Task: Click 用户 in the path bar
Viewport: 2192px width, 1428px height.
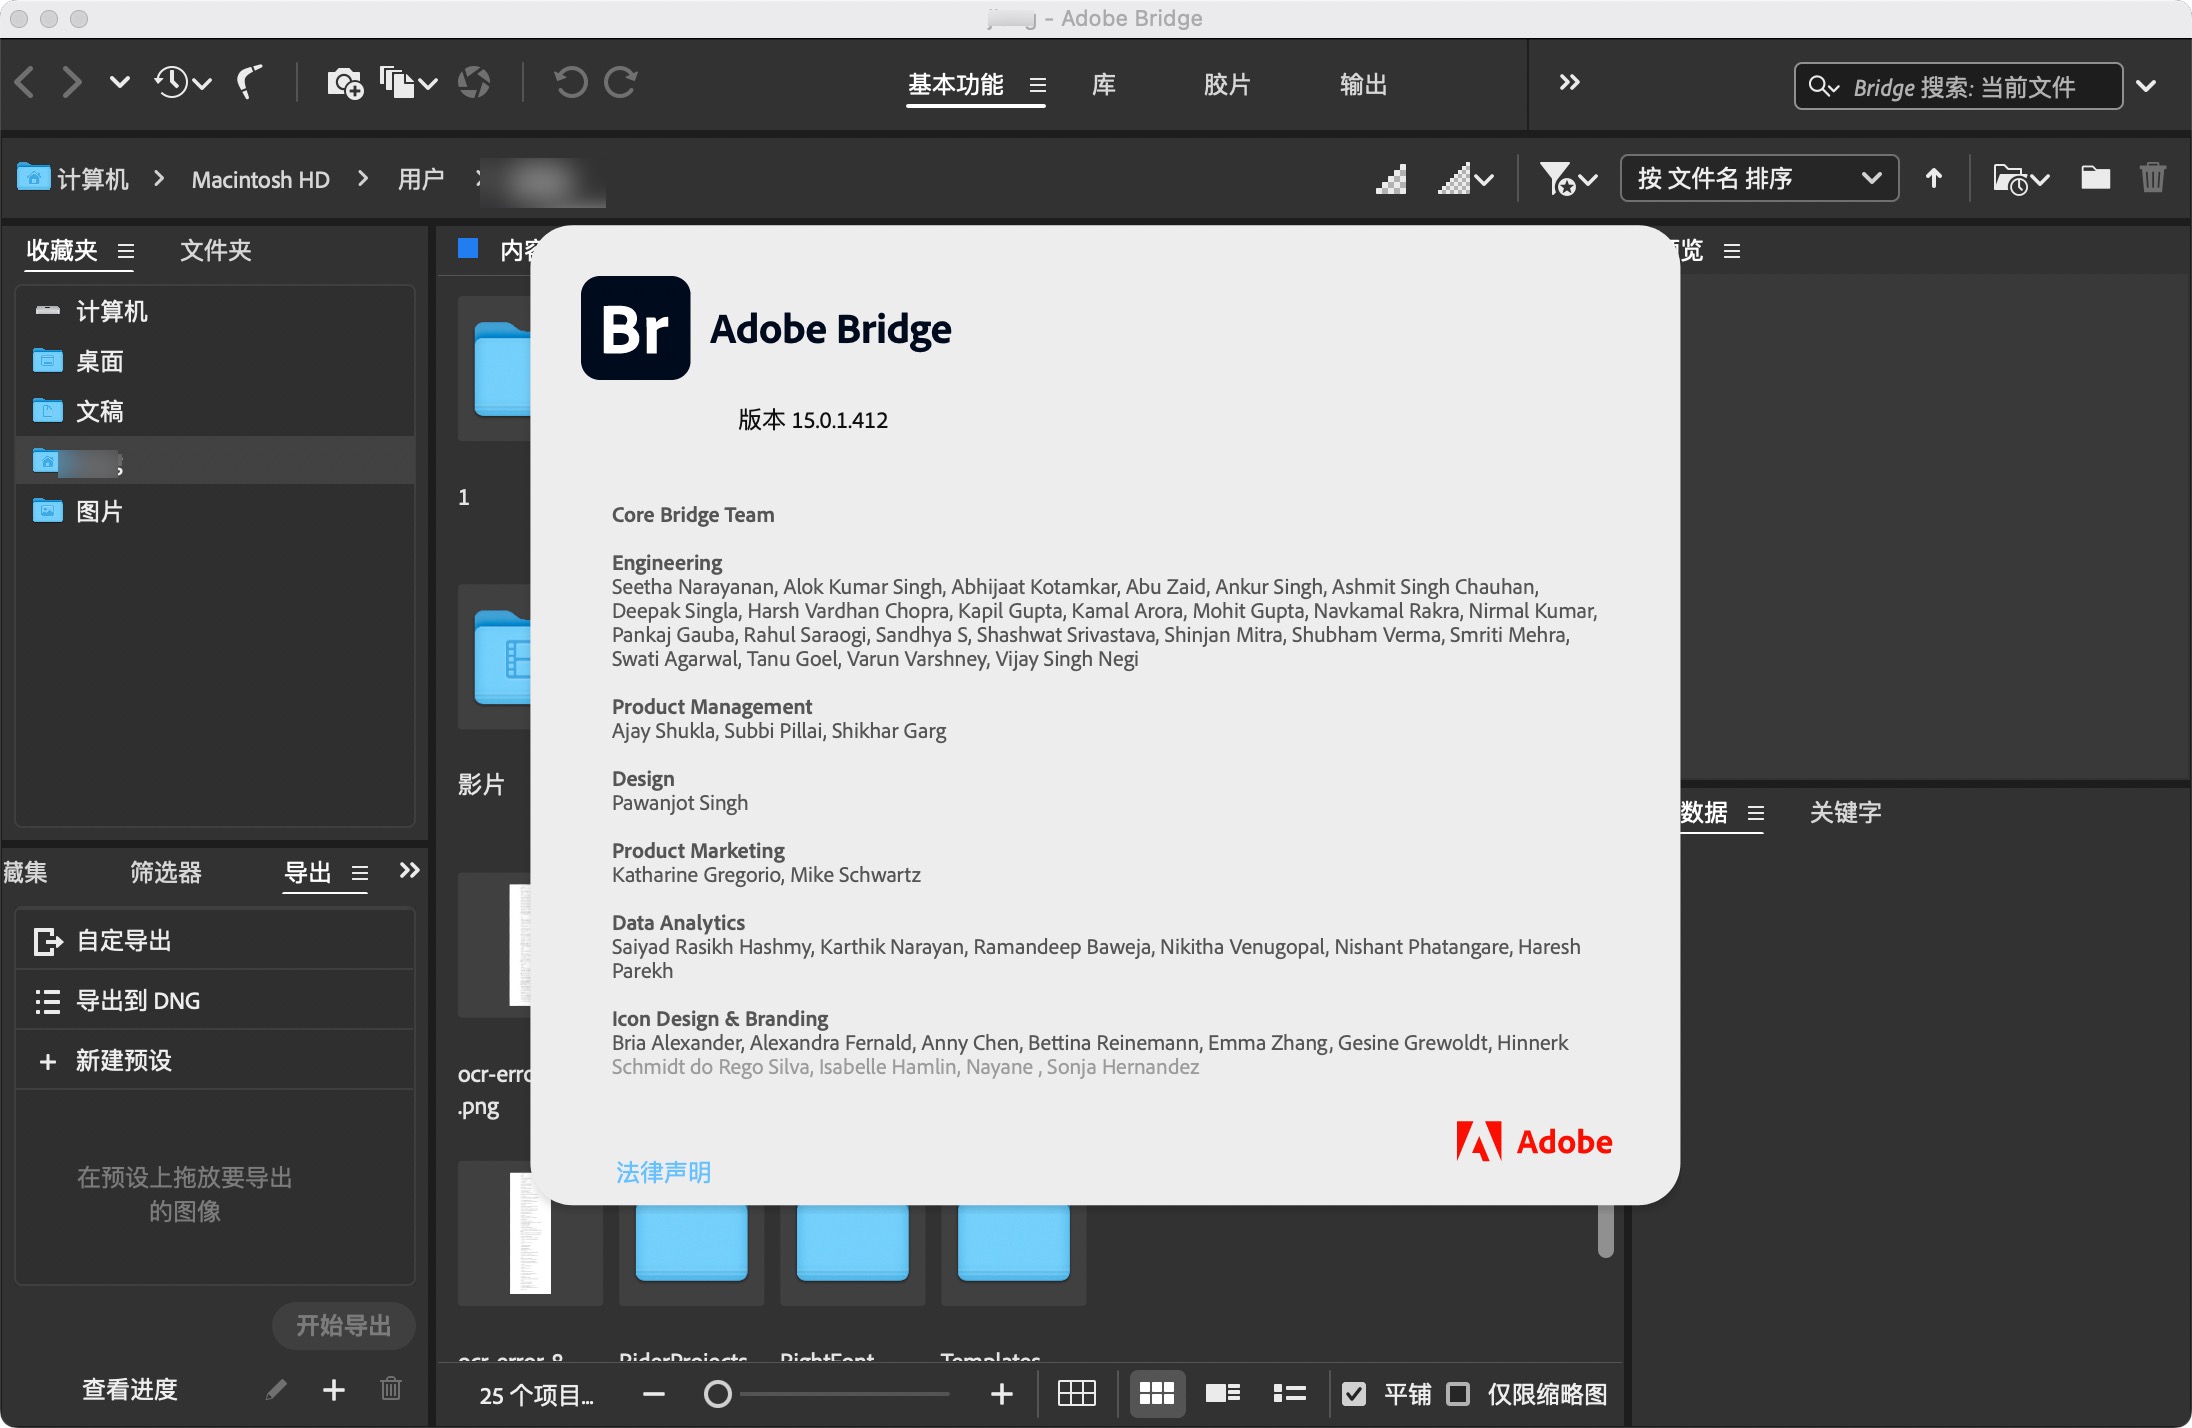Action: [421, 179]
